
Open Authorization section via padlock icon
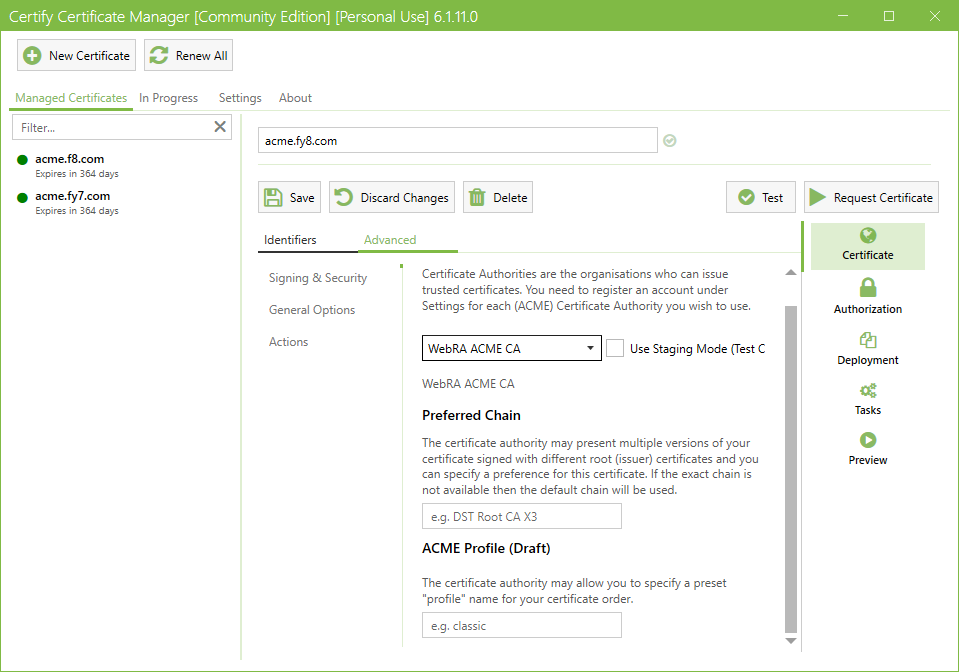tap(868, 287)
